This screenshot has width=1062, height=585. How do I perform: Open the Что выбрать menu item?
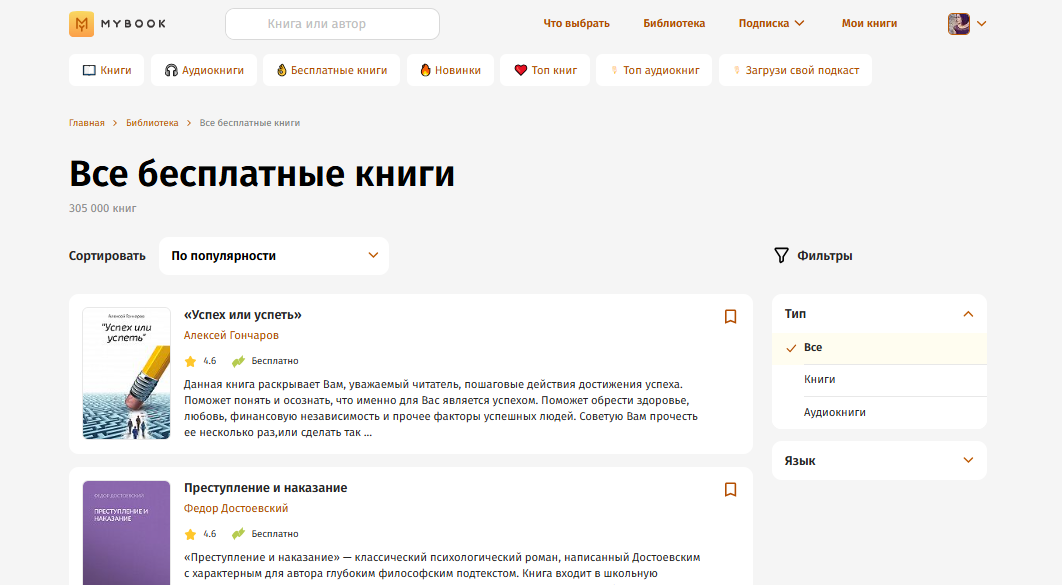(x=576, y=23)
